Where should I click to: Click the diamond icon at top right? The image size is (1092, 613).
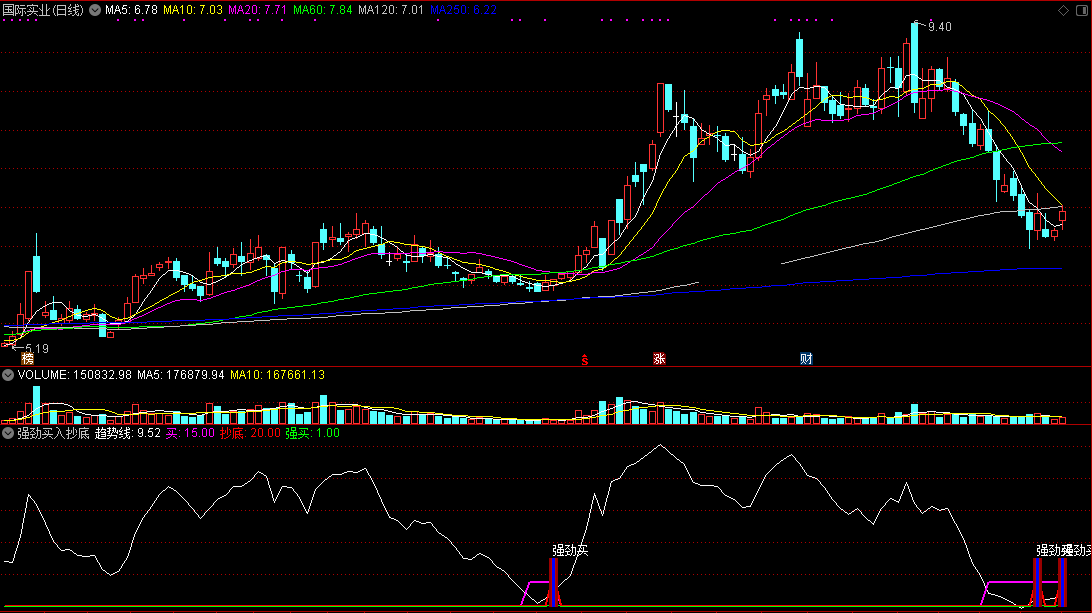point(1063,10)
